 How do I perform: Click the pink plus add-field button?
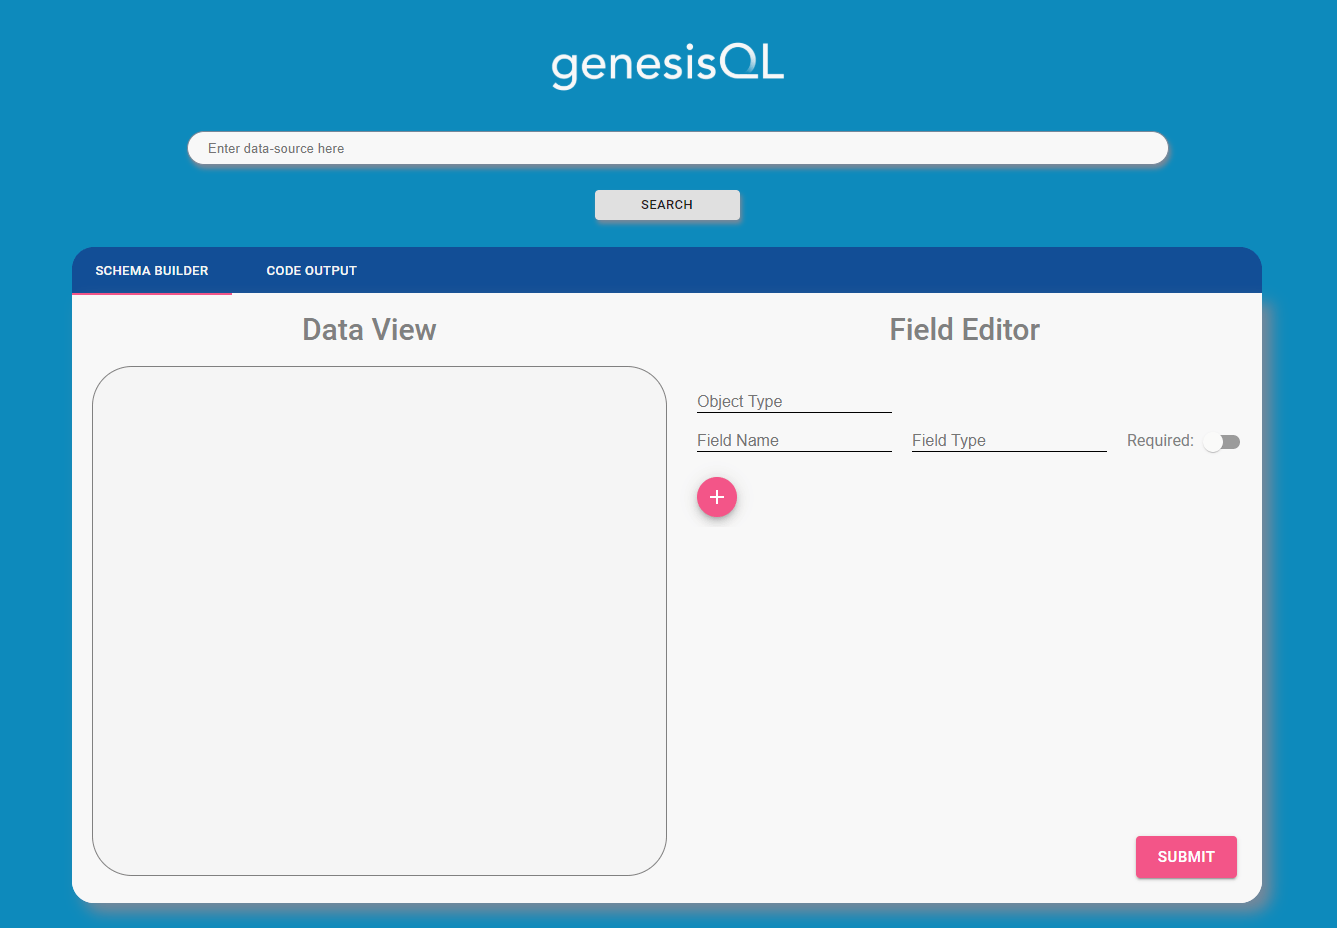coord(716,497)
